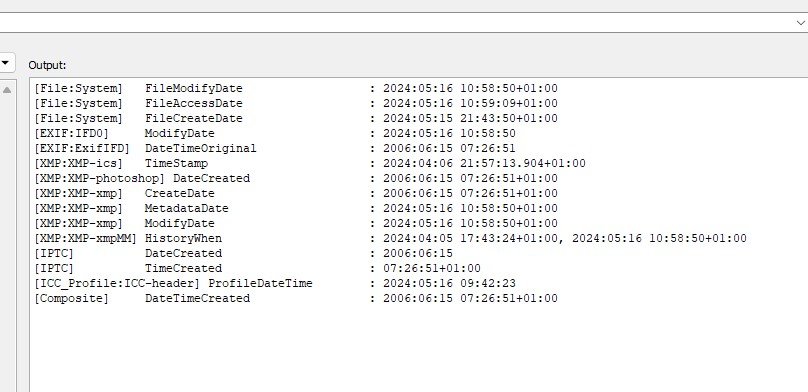Screen dimensions: 808x392
Task: Click inside the empty command input field
Action: [x=396, y=23]
